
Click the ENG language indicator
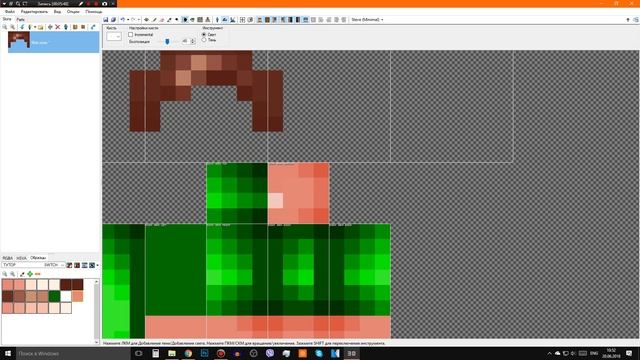click(594, 353)
